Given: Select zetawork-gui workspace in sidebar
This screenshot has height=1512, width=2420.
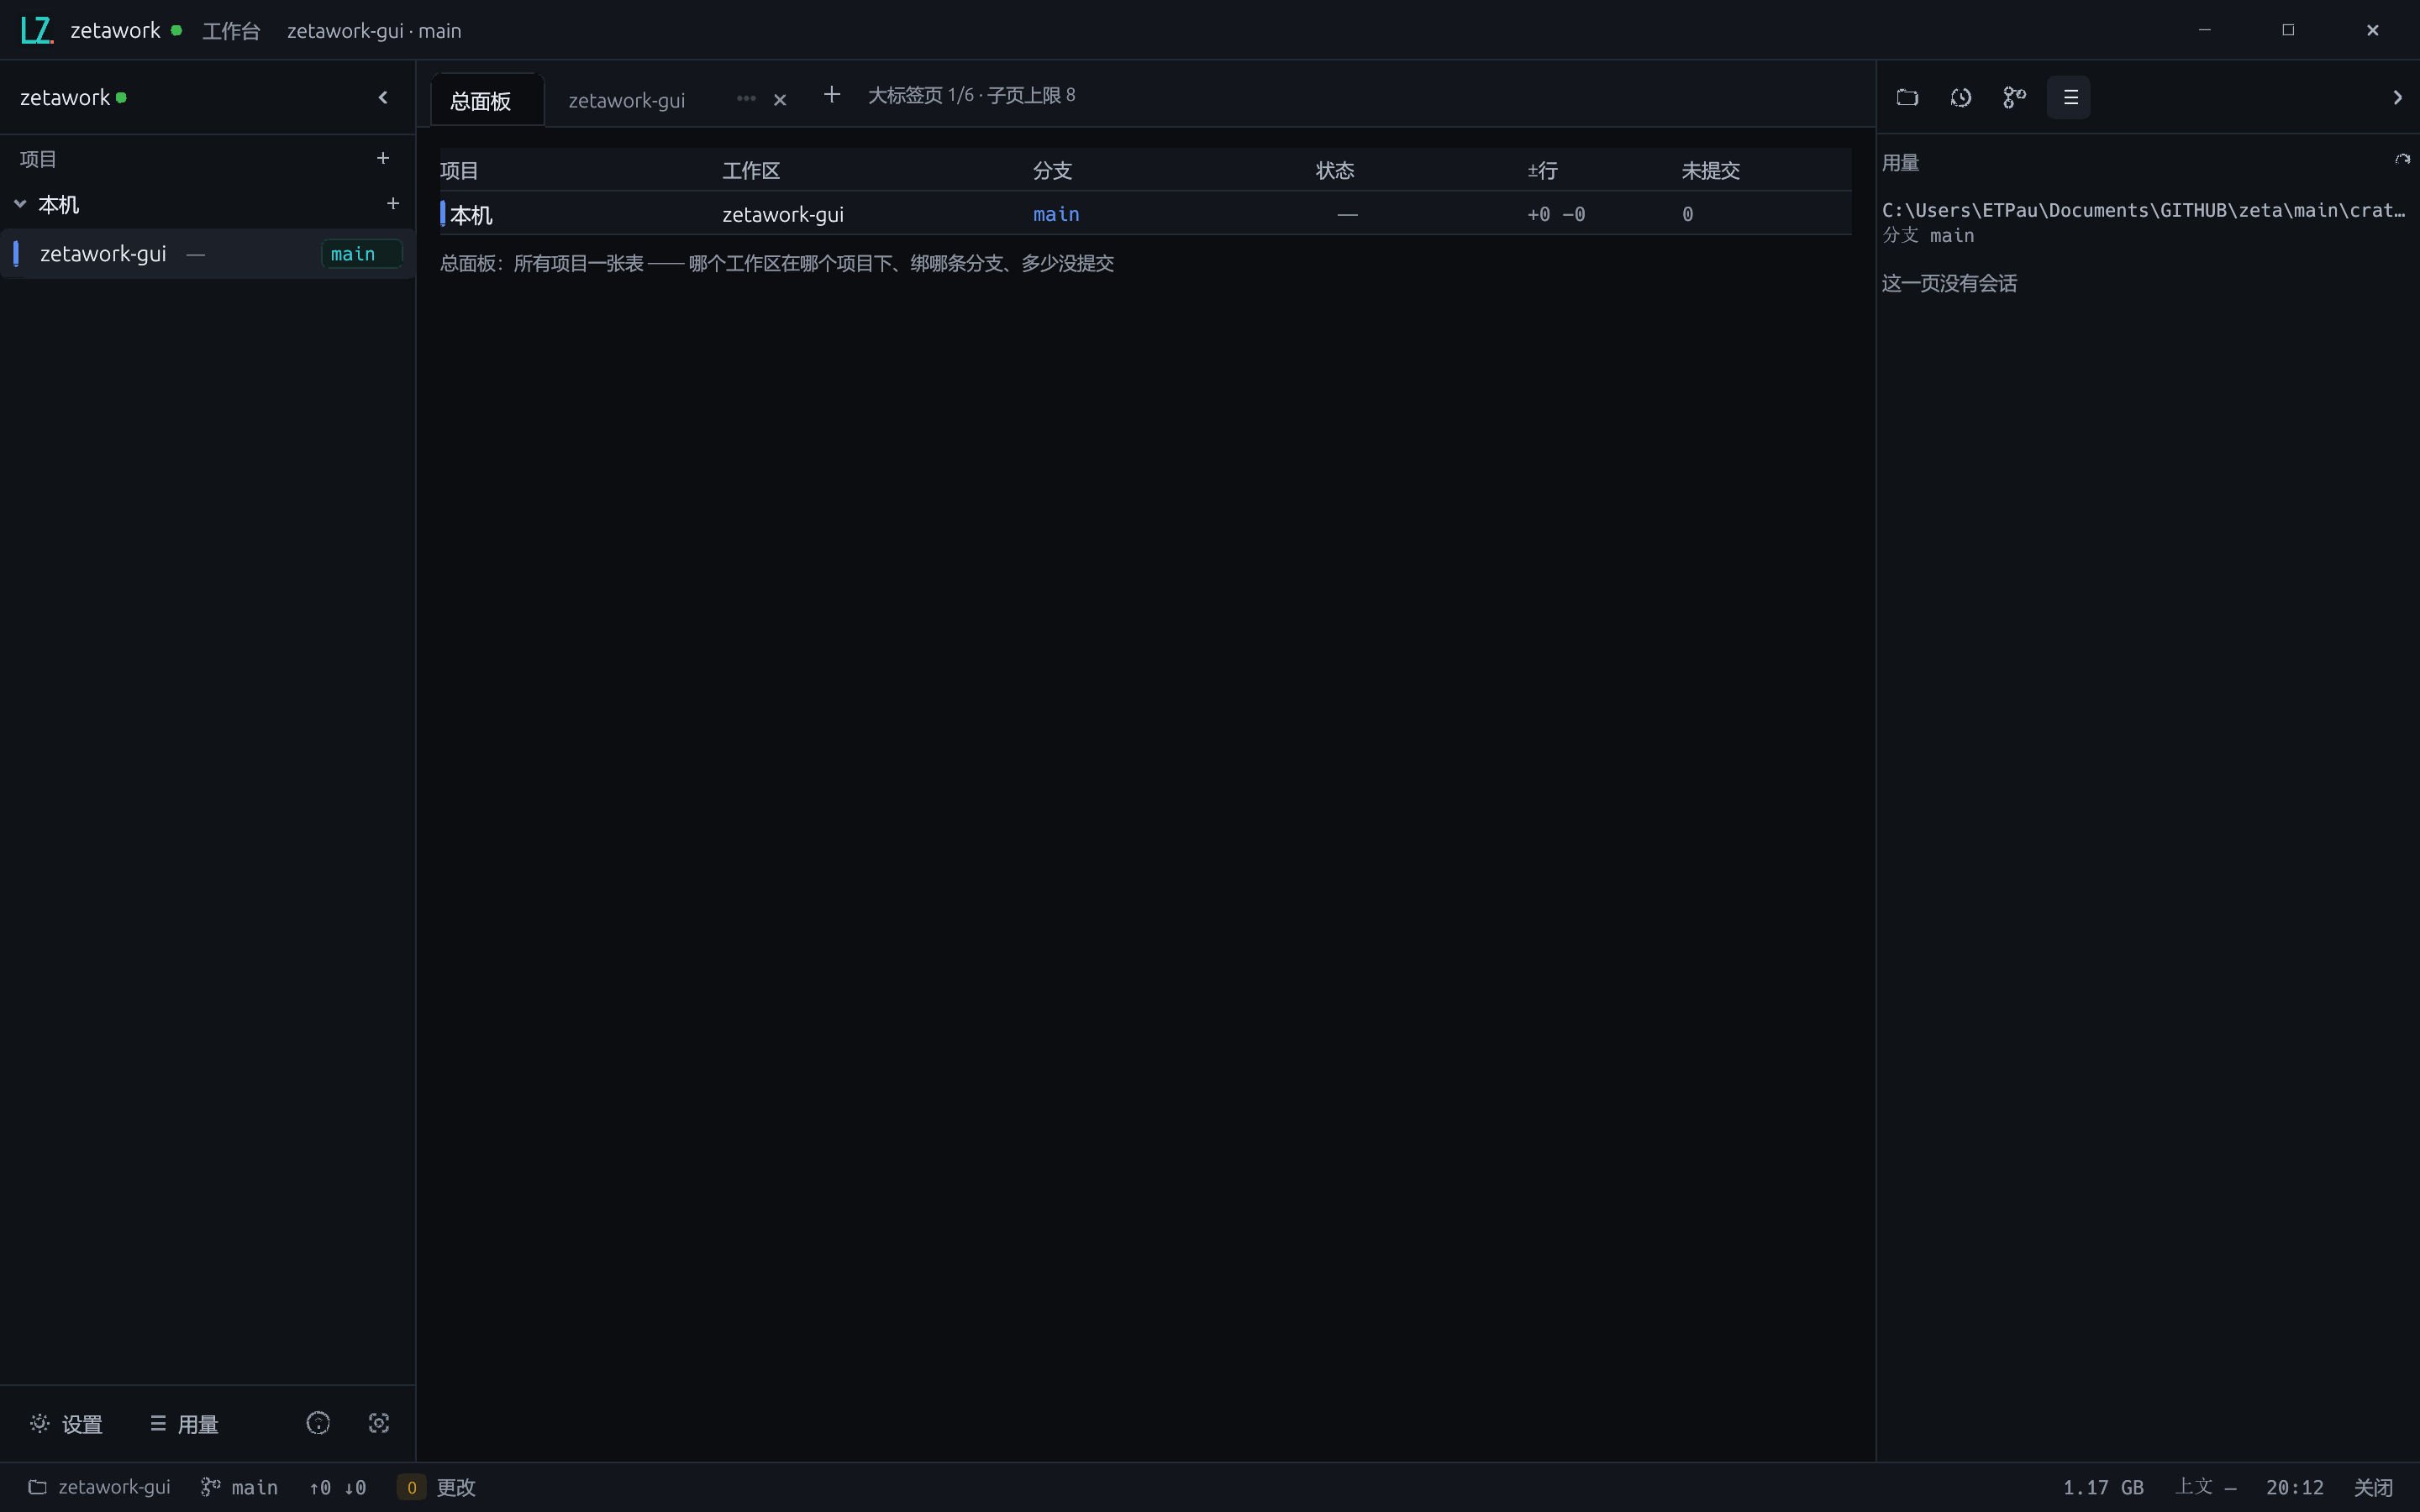Looking at the screenshot, I should coord(207,254).
